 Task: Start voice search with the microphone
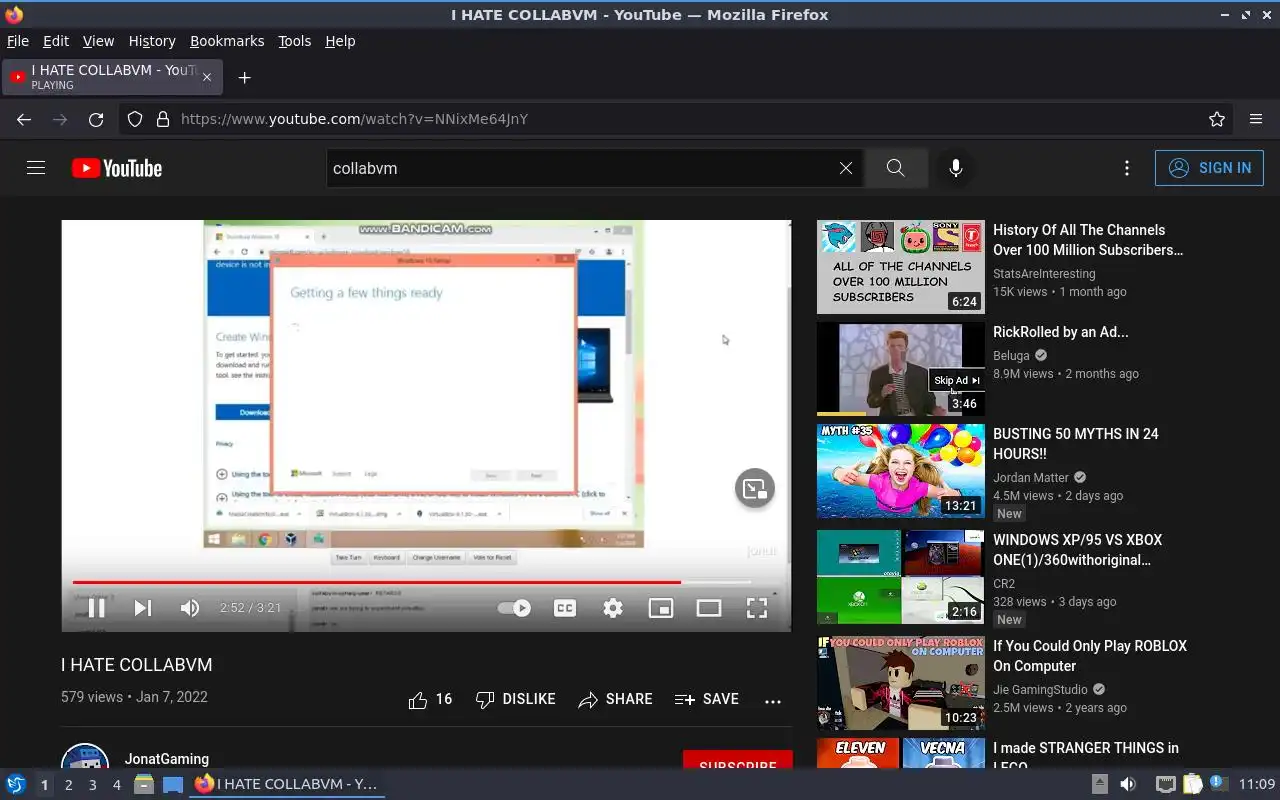956,168
